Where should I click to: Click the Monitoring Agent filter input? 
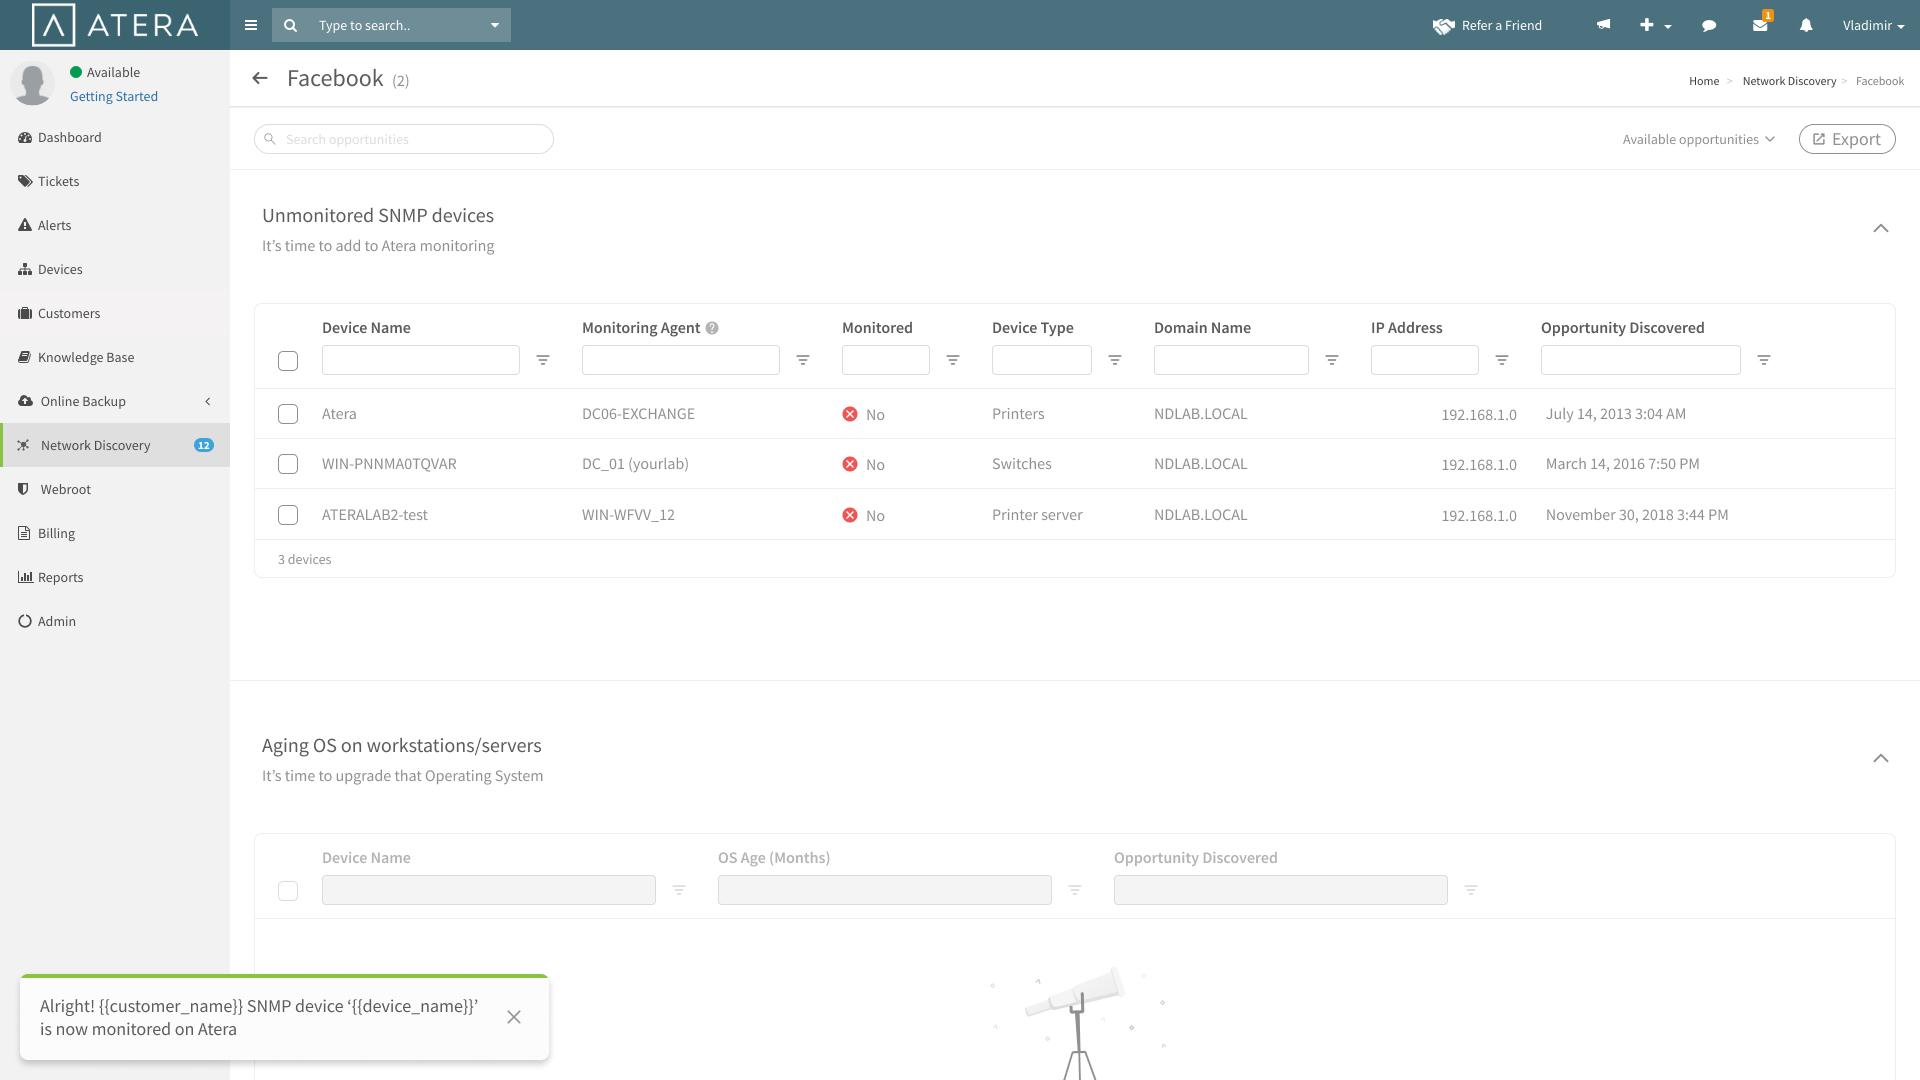(681, 360)
